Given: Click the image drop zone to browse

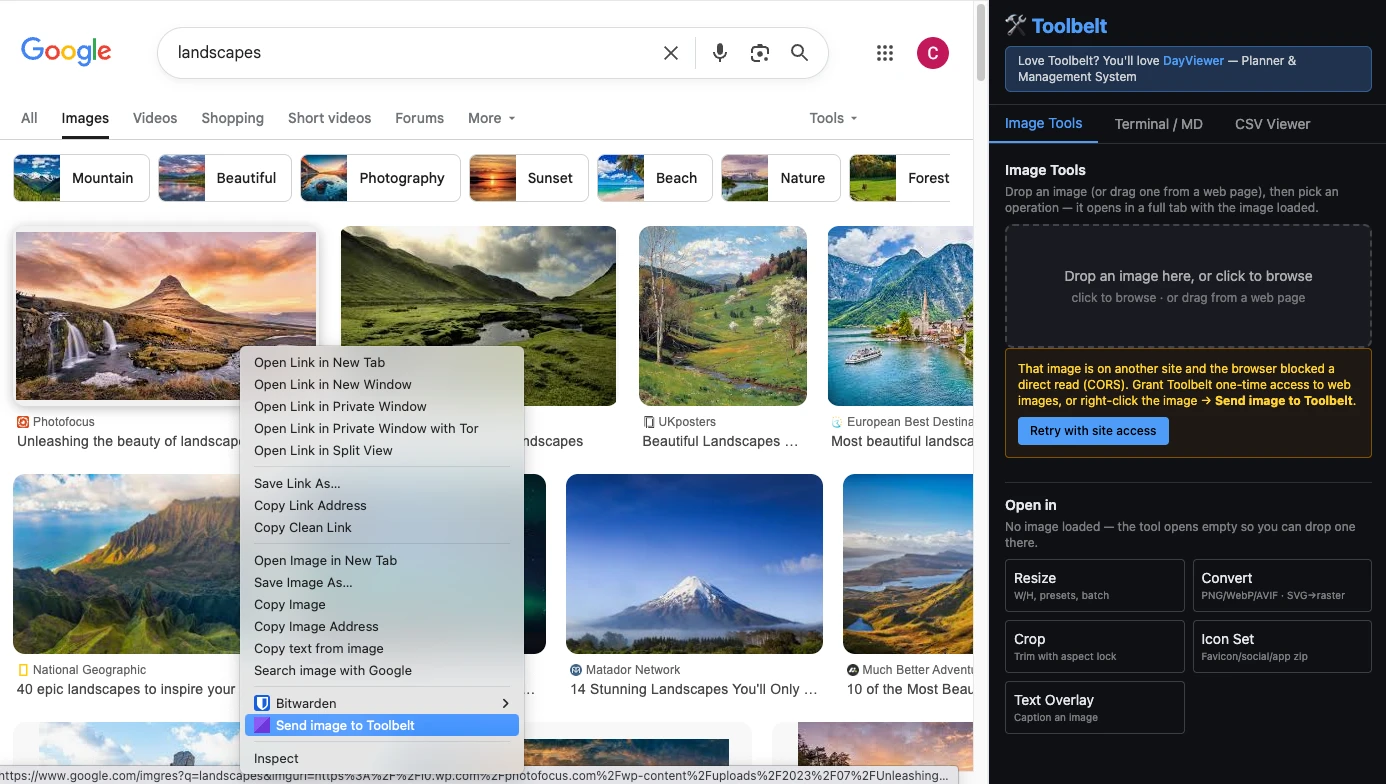Looking at the screenshot, I should click(x=1188, y=286).
